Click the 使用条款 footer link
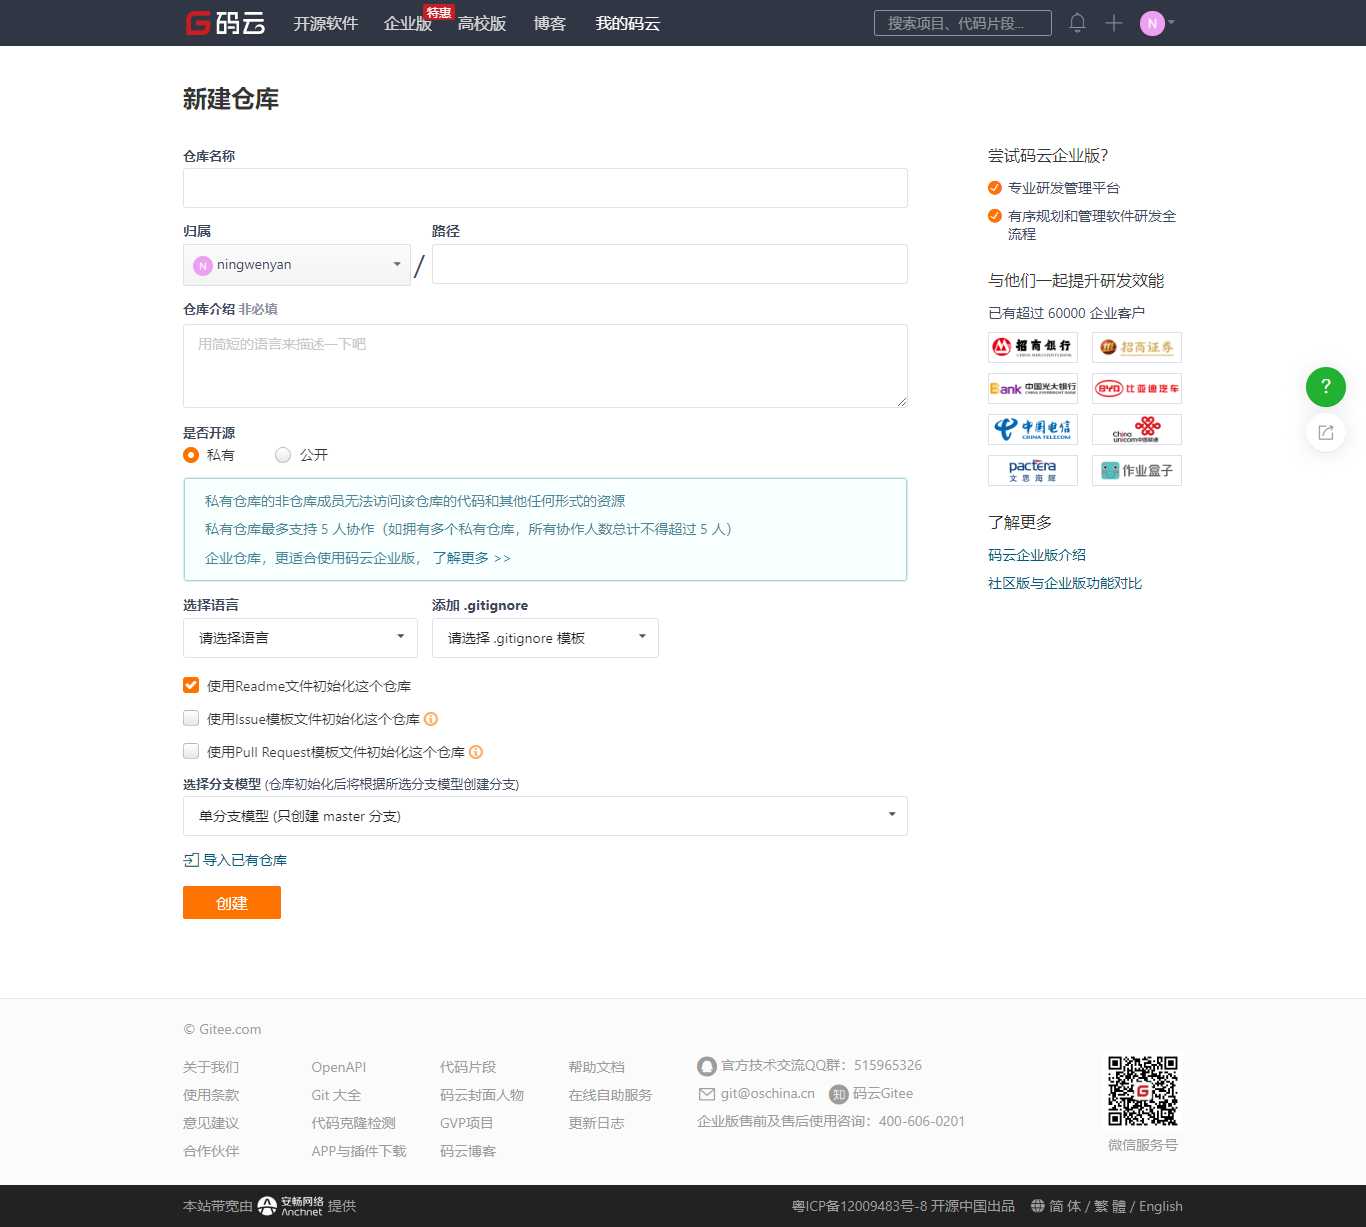The image size is (1366, 1227). pos(211,1095)
